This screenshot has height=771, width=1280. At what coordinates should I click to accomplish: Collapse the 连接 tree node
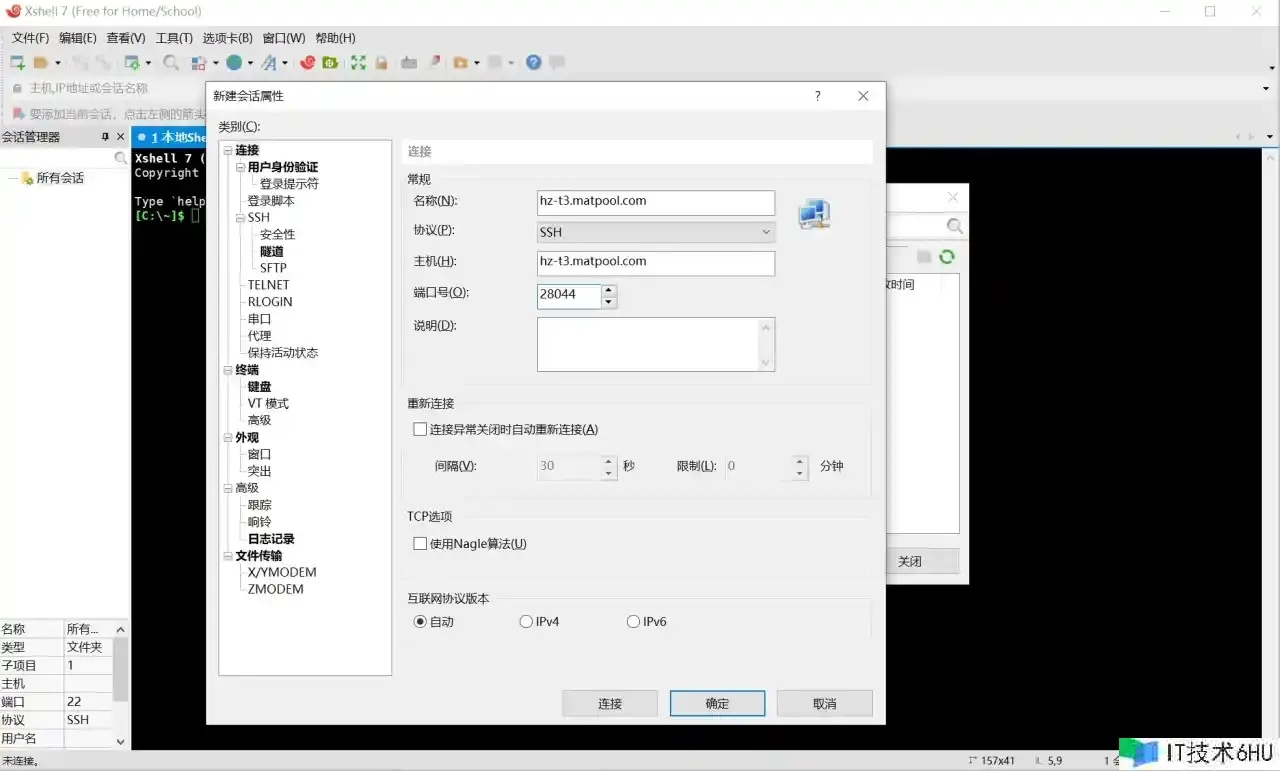point(228,151)
